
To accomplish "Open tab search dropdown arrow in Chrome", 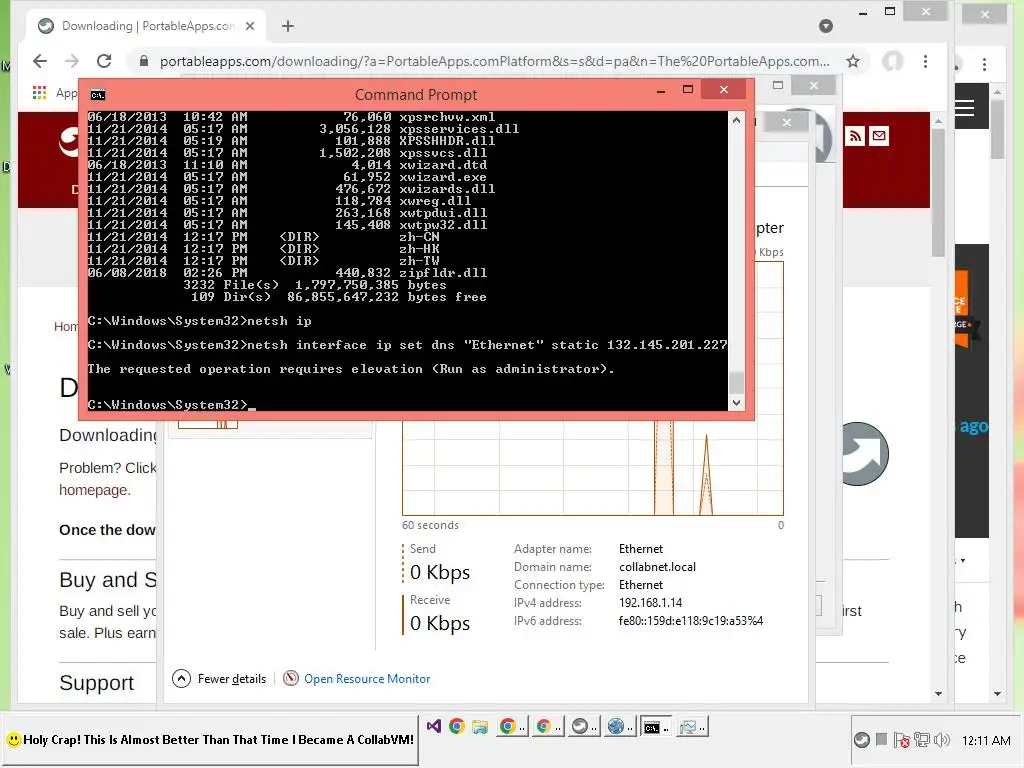I will pyautogui.click(x=826, y=26).
